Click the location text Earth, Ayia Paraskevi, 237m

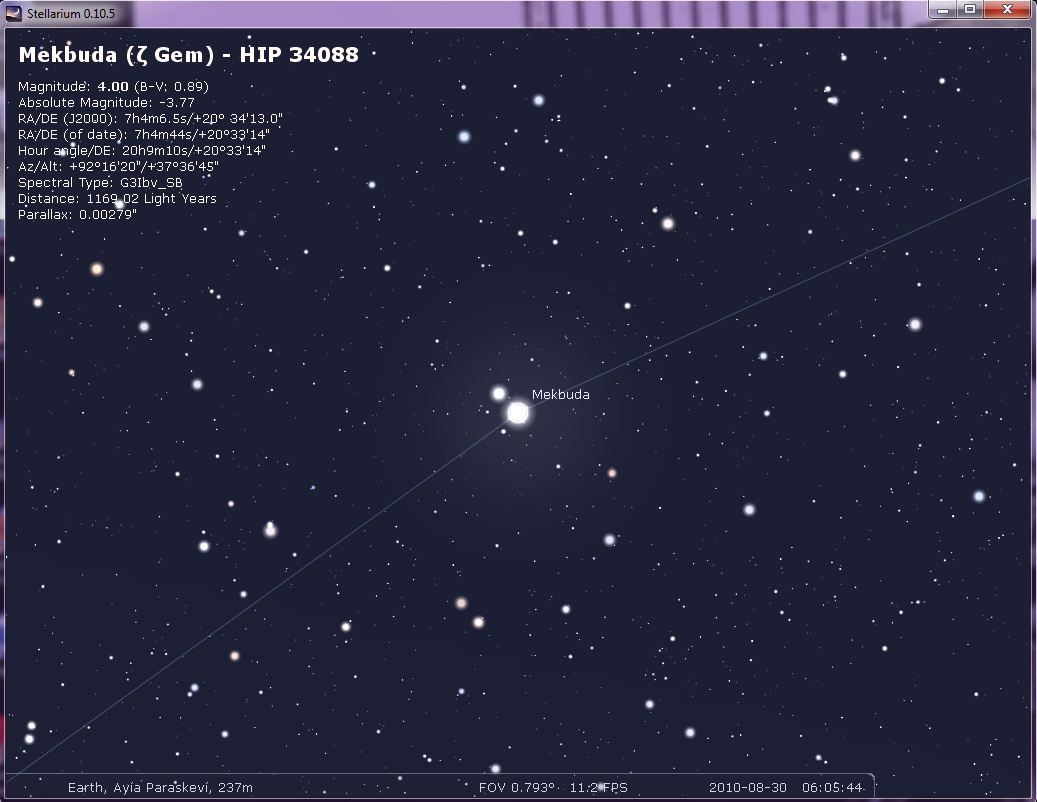point(160,787)
